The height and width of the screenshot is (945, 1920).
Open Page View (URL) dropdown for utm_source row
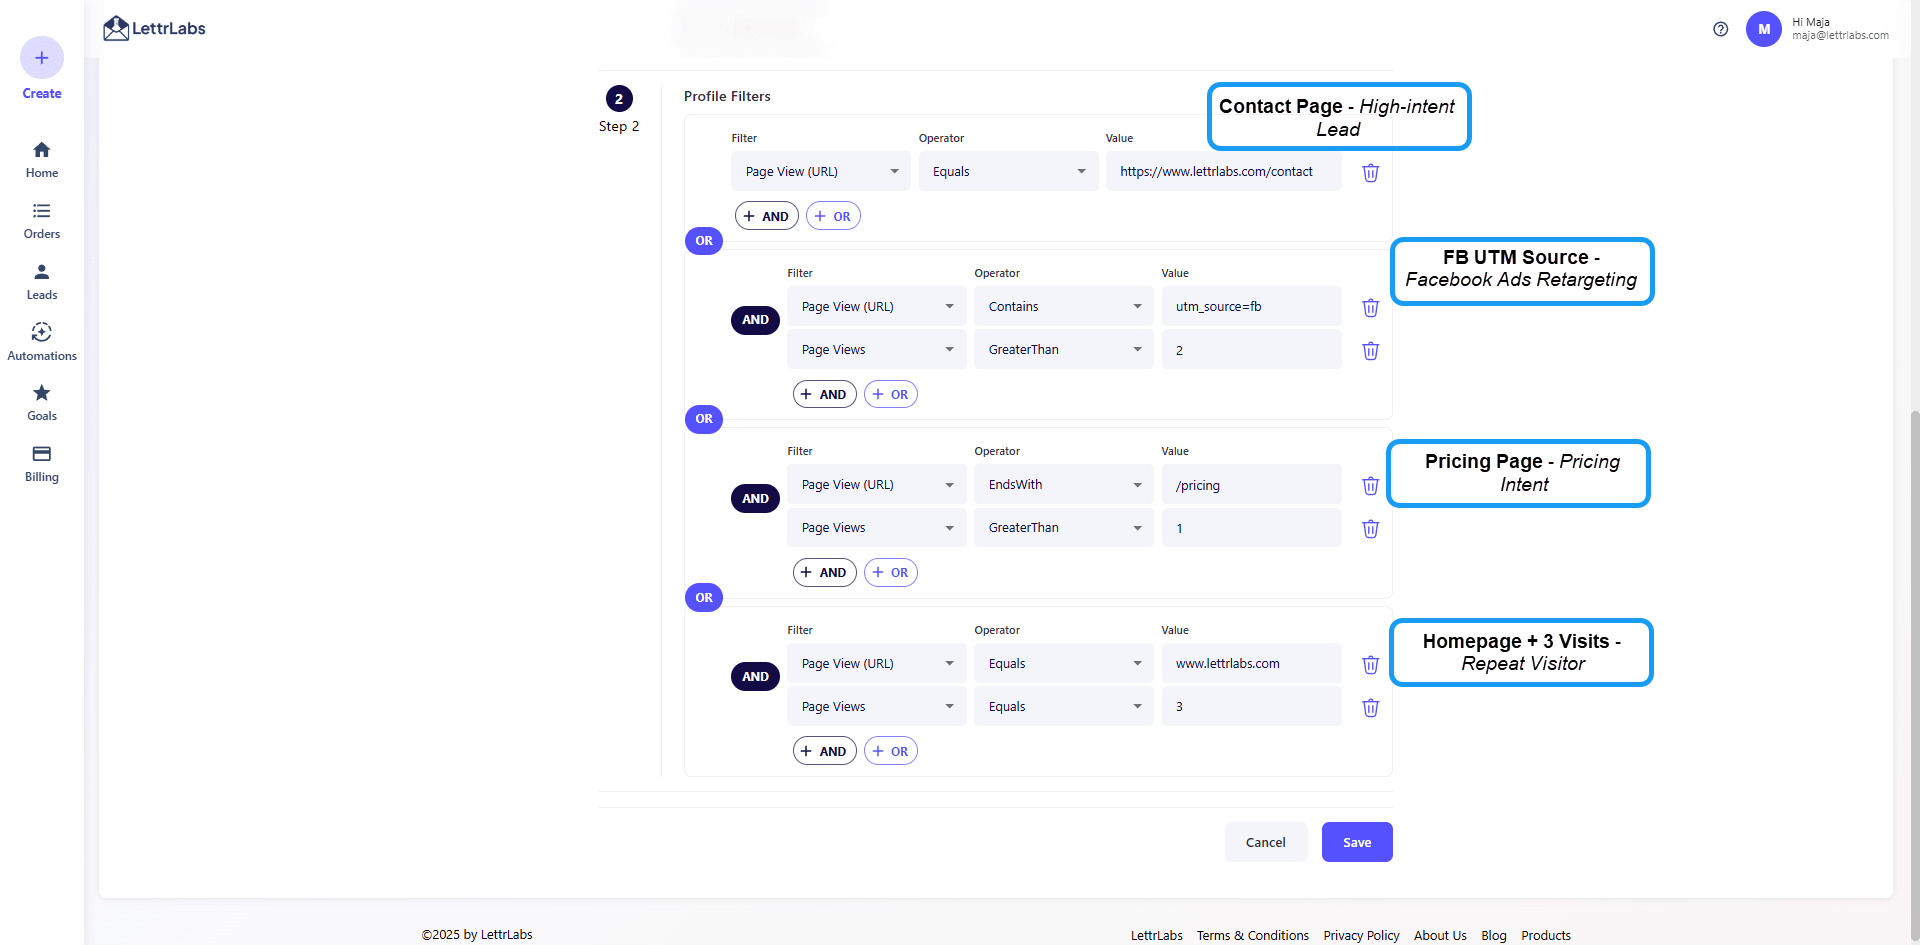click(x=877, y=306)
